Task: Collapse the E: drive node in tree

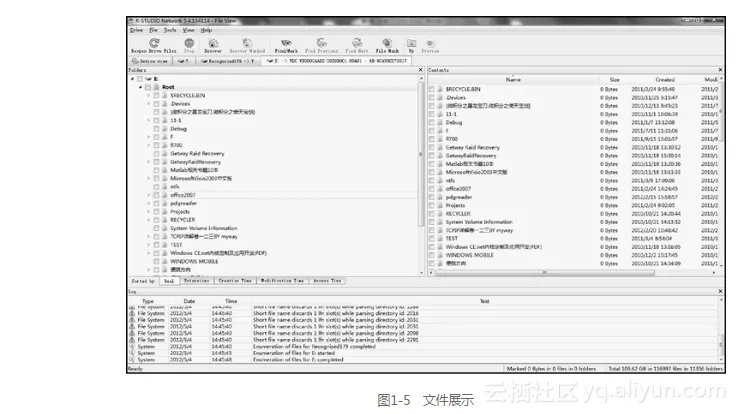Action: click(x=133, y=79)
